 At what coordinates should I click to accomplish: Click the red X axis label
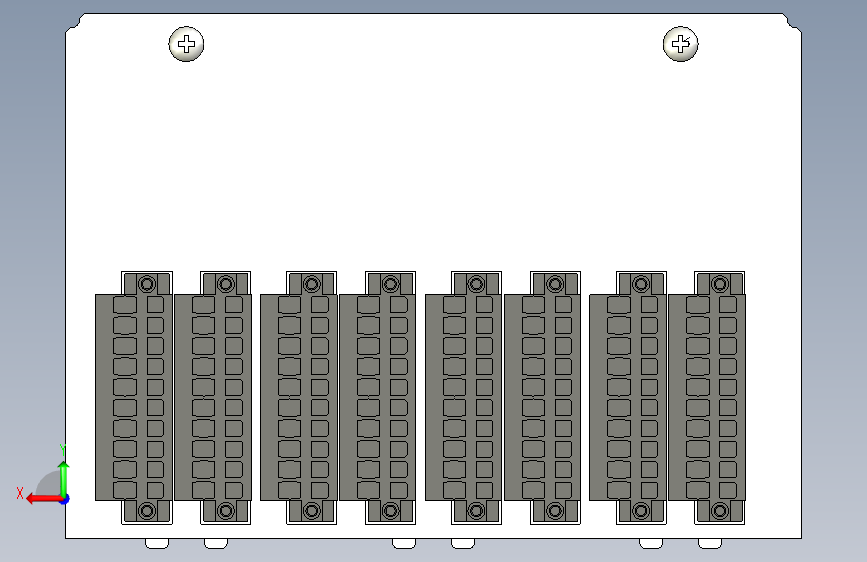[20, 493]
